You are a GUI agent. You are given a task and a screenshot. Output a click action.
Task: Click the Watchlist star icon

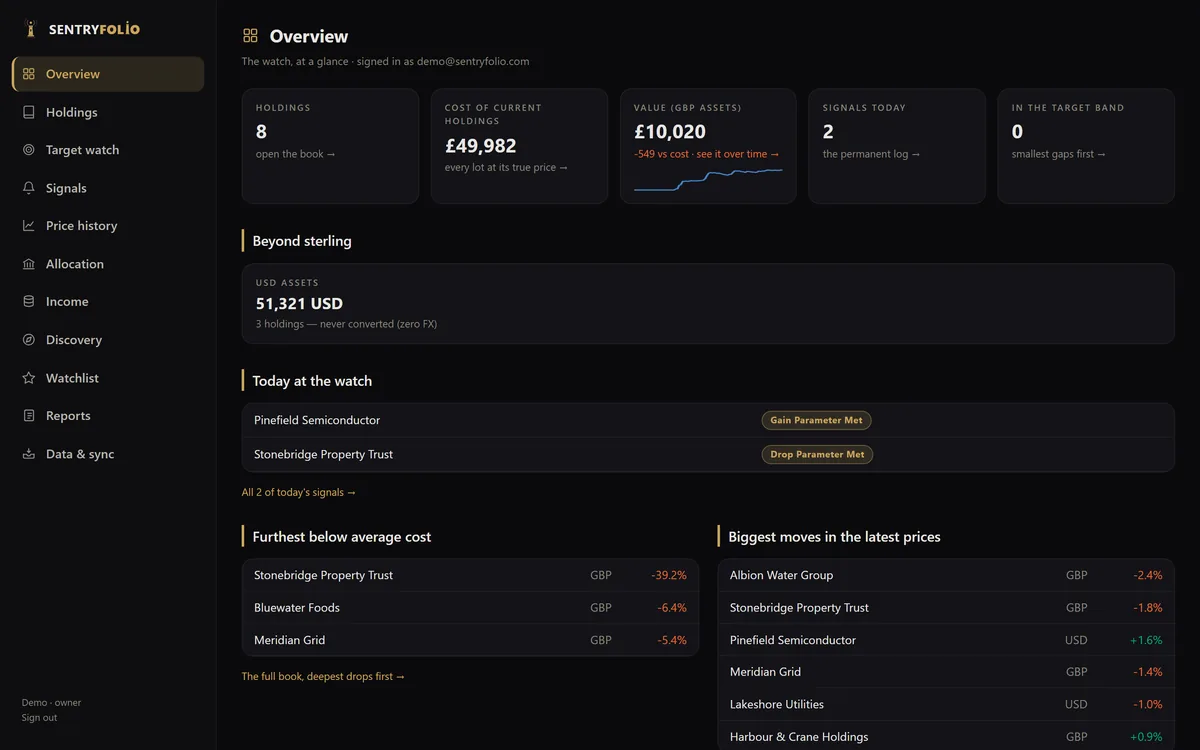point(29,378)
